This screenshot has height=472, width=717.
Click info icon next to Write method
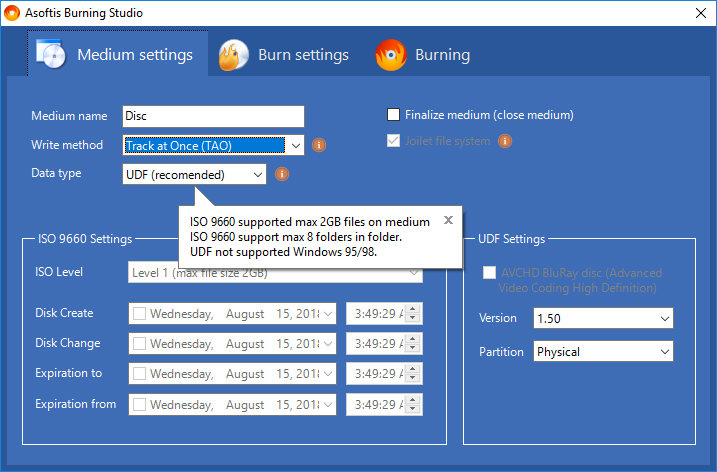coord(319,145)
